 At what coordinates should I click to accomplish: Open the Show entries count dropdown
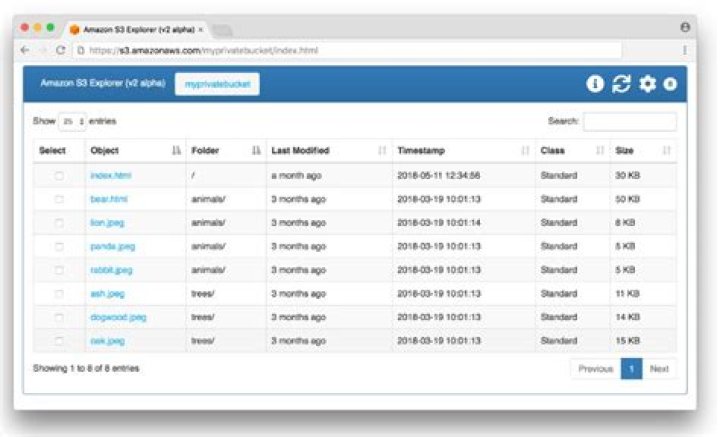coord(72,121)
